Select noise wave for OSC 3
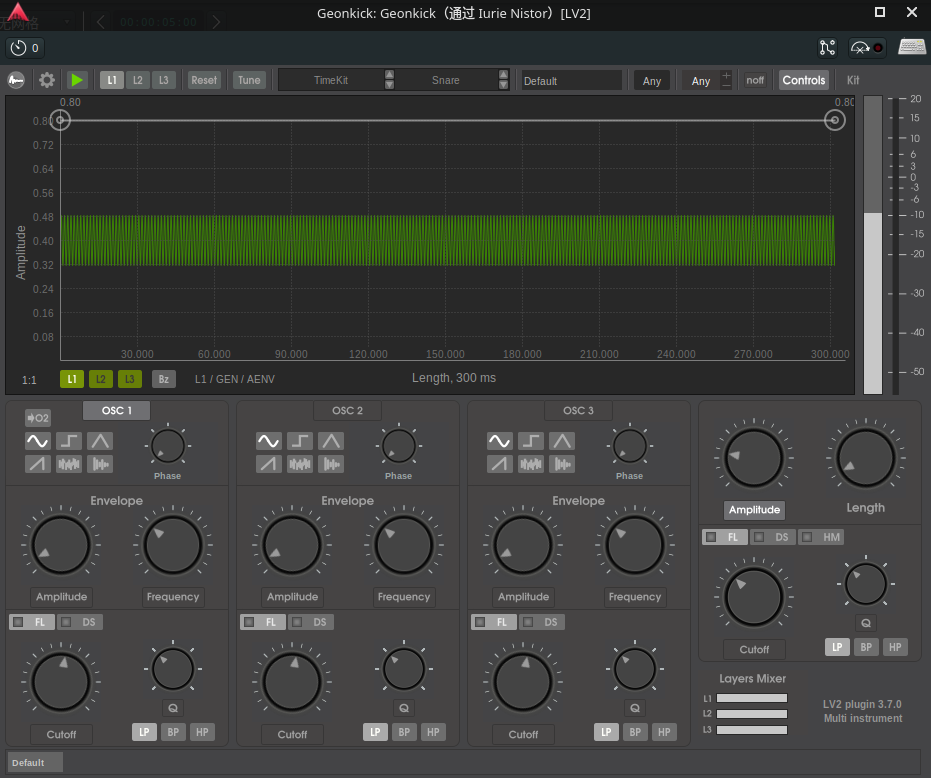The width and height of the screenshot is (931, 778). [531, 464]
